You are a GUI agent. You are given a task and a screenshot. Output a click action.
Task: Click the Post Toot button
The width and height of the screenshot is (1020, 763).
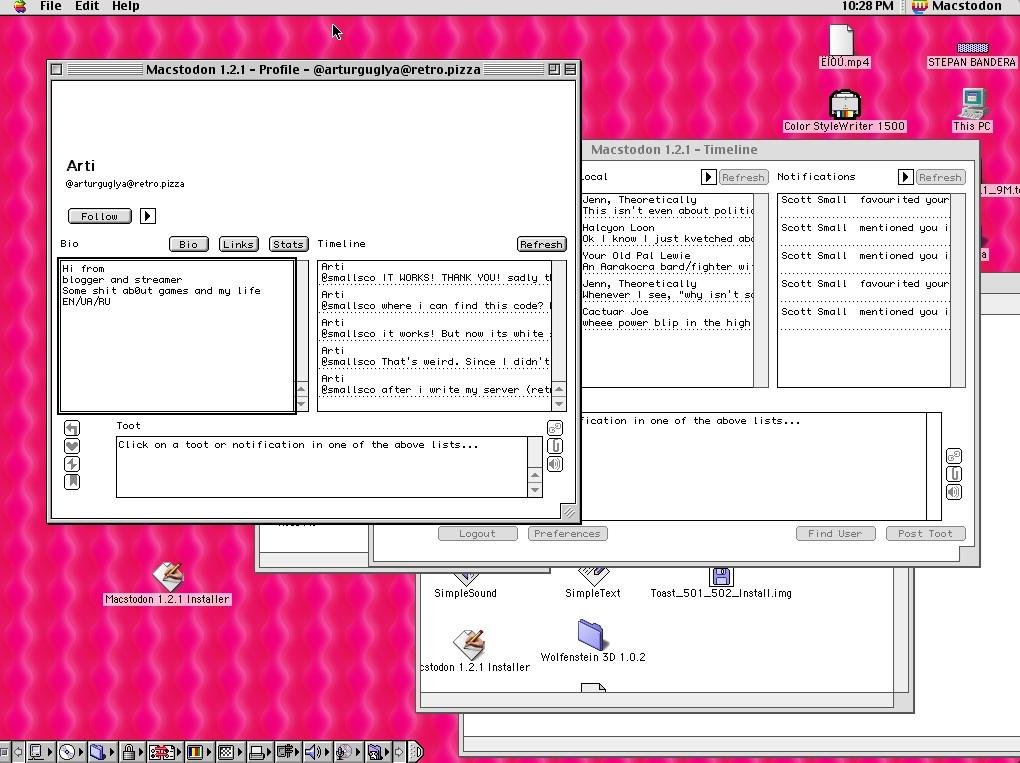click(x=926, y=533)
